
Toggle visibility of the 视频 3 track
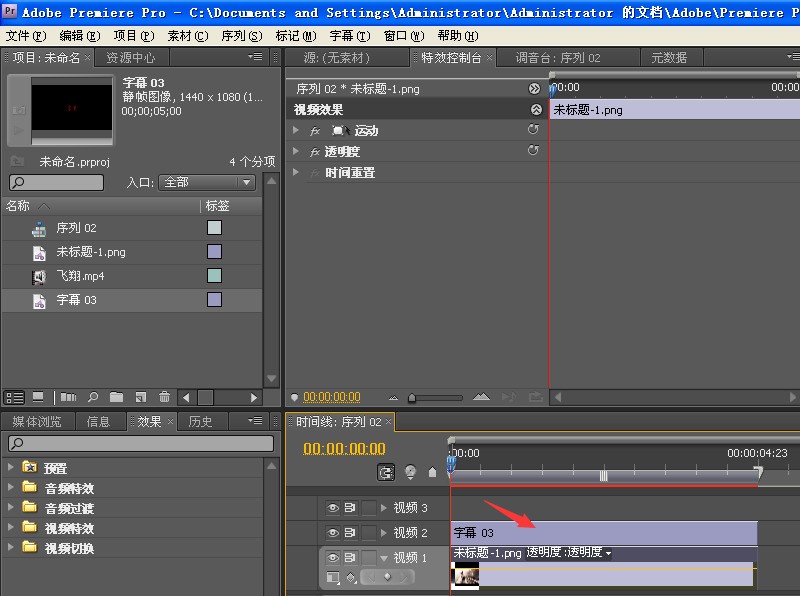point(334,508)
